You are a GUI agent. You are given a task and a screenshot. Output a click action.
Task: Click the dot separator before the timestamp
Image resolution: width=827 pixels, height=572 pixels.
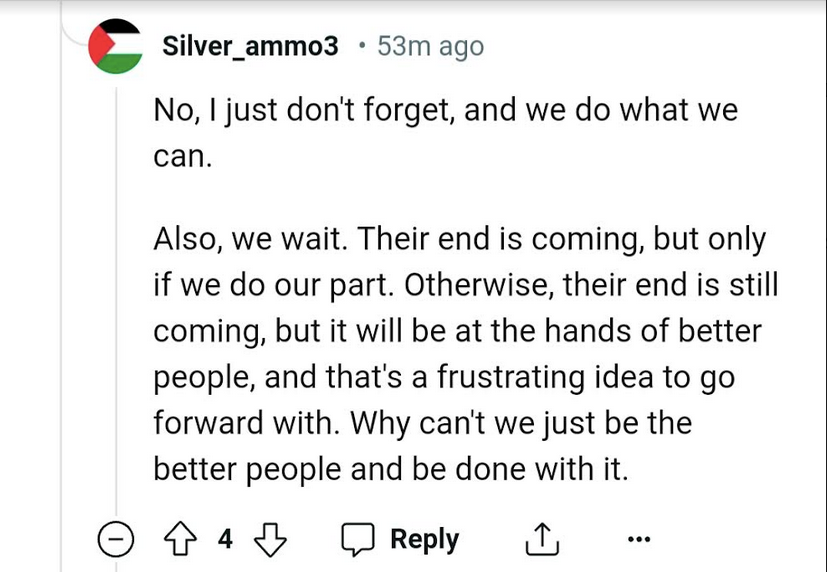360,46
